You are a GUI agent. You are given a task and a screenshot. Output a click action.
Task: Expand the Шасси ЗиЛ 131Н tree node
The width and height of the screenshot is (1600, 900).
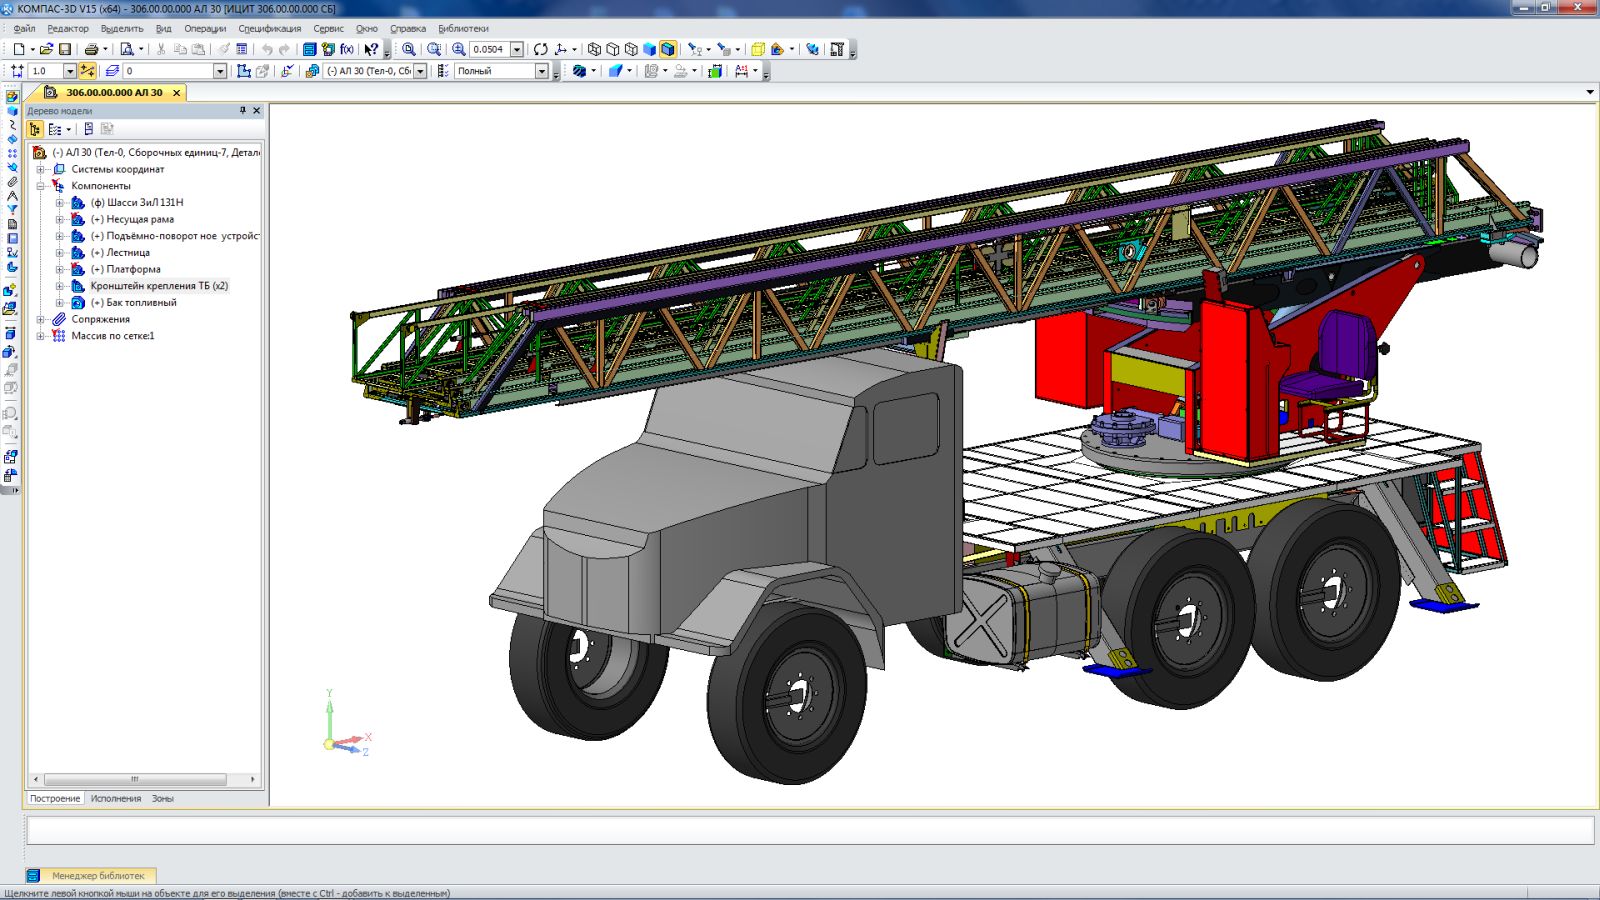coord(59,203)
